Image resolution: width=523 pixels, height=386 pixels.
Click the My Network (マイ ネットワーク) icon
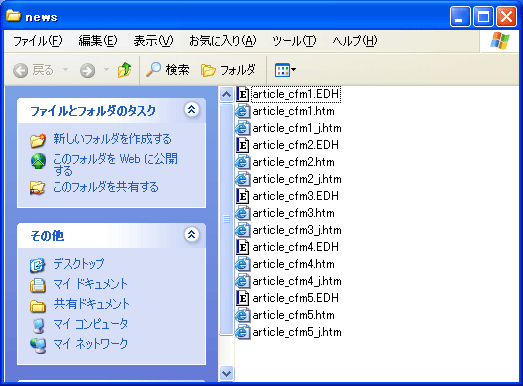(x=38, y=345)
